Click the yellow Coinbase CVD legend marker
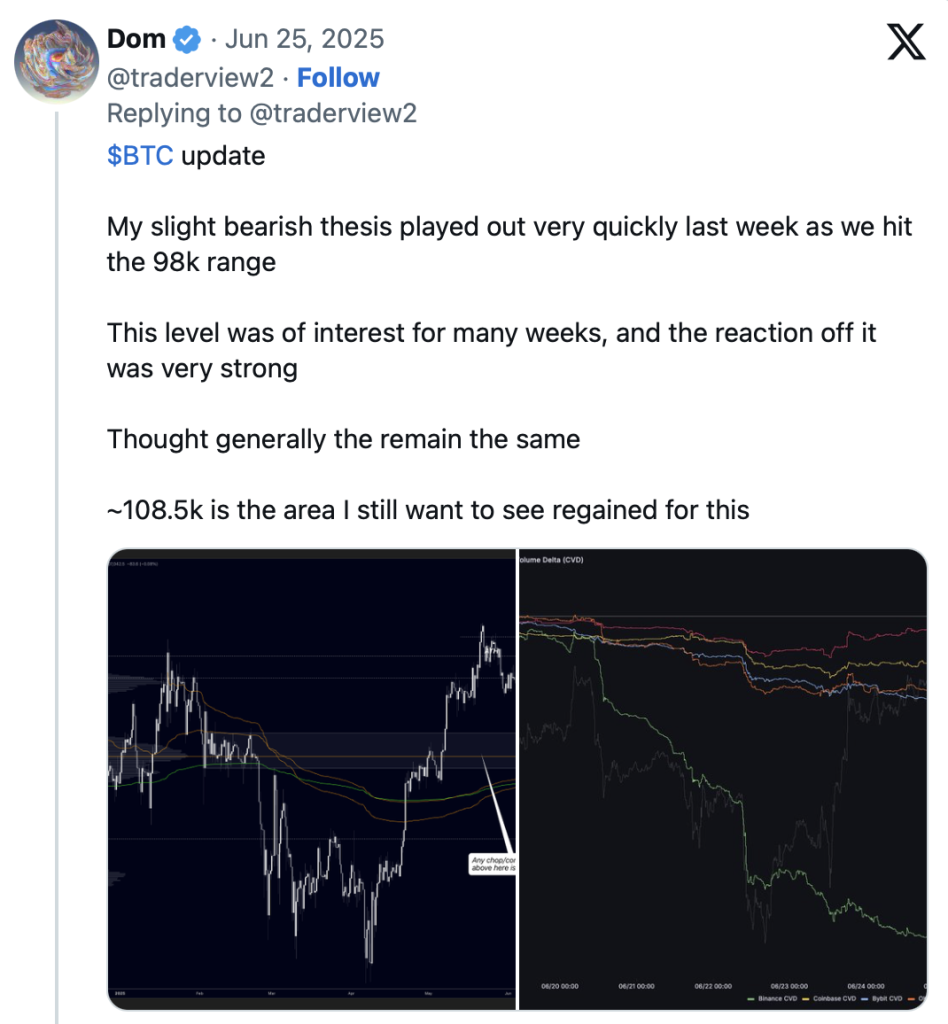The width and height of the screenshot is (948, 1024). pyautogui.click(x=806, y=999)
